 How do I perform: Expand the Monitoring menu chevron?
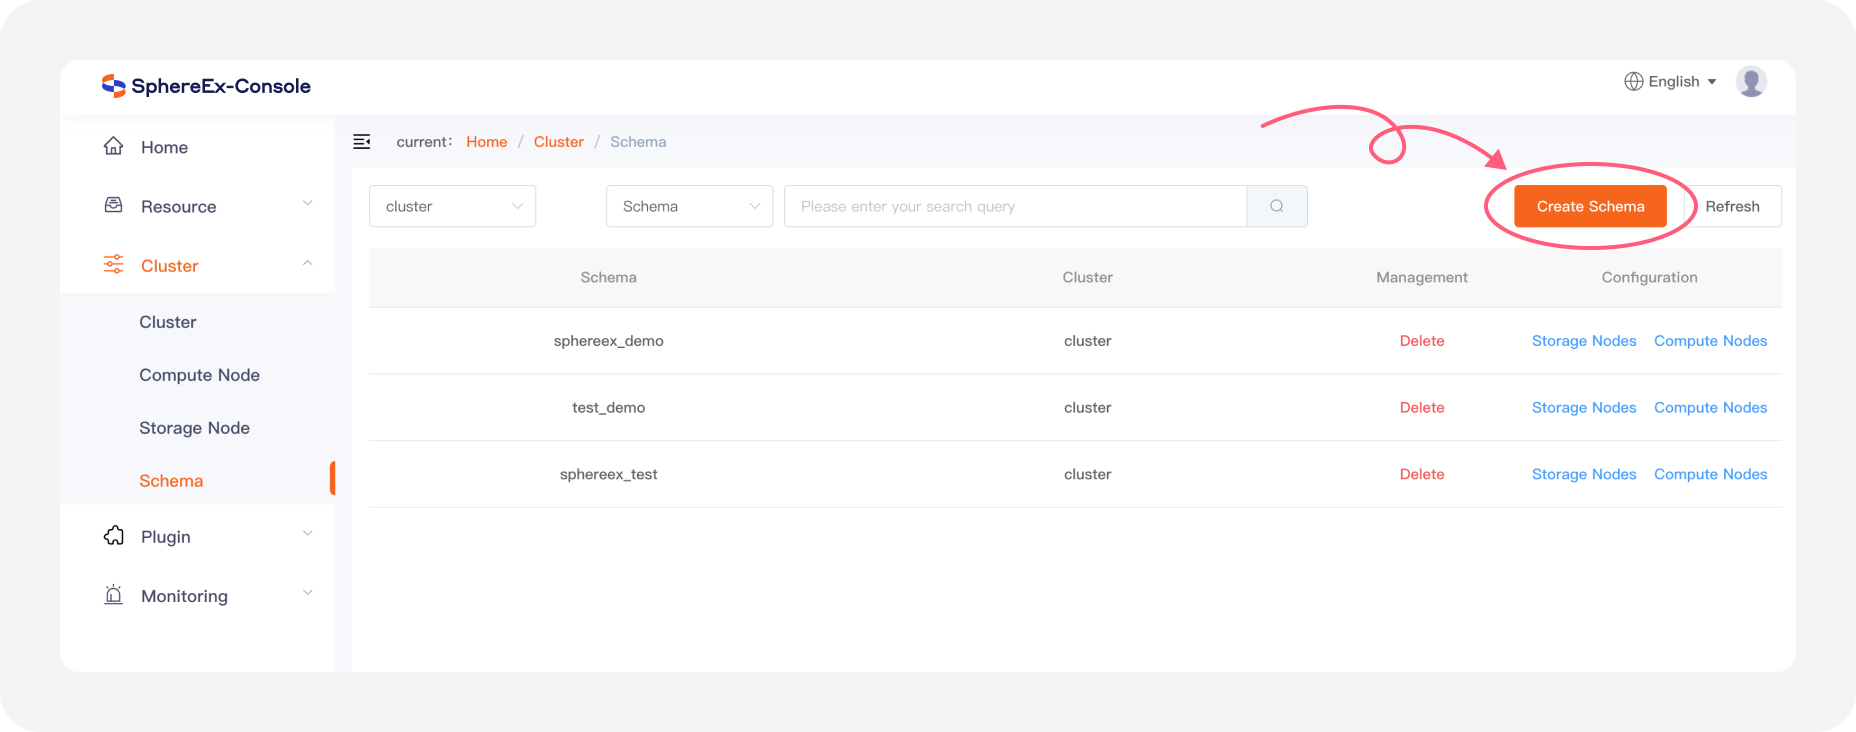click(x=308, y=593)
